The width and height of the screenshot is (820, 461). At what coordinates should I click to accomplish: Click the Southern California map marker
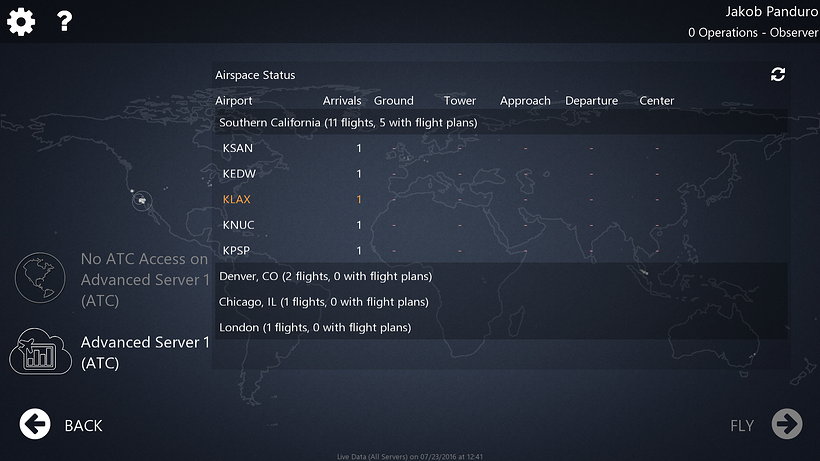coord(142,200)
